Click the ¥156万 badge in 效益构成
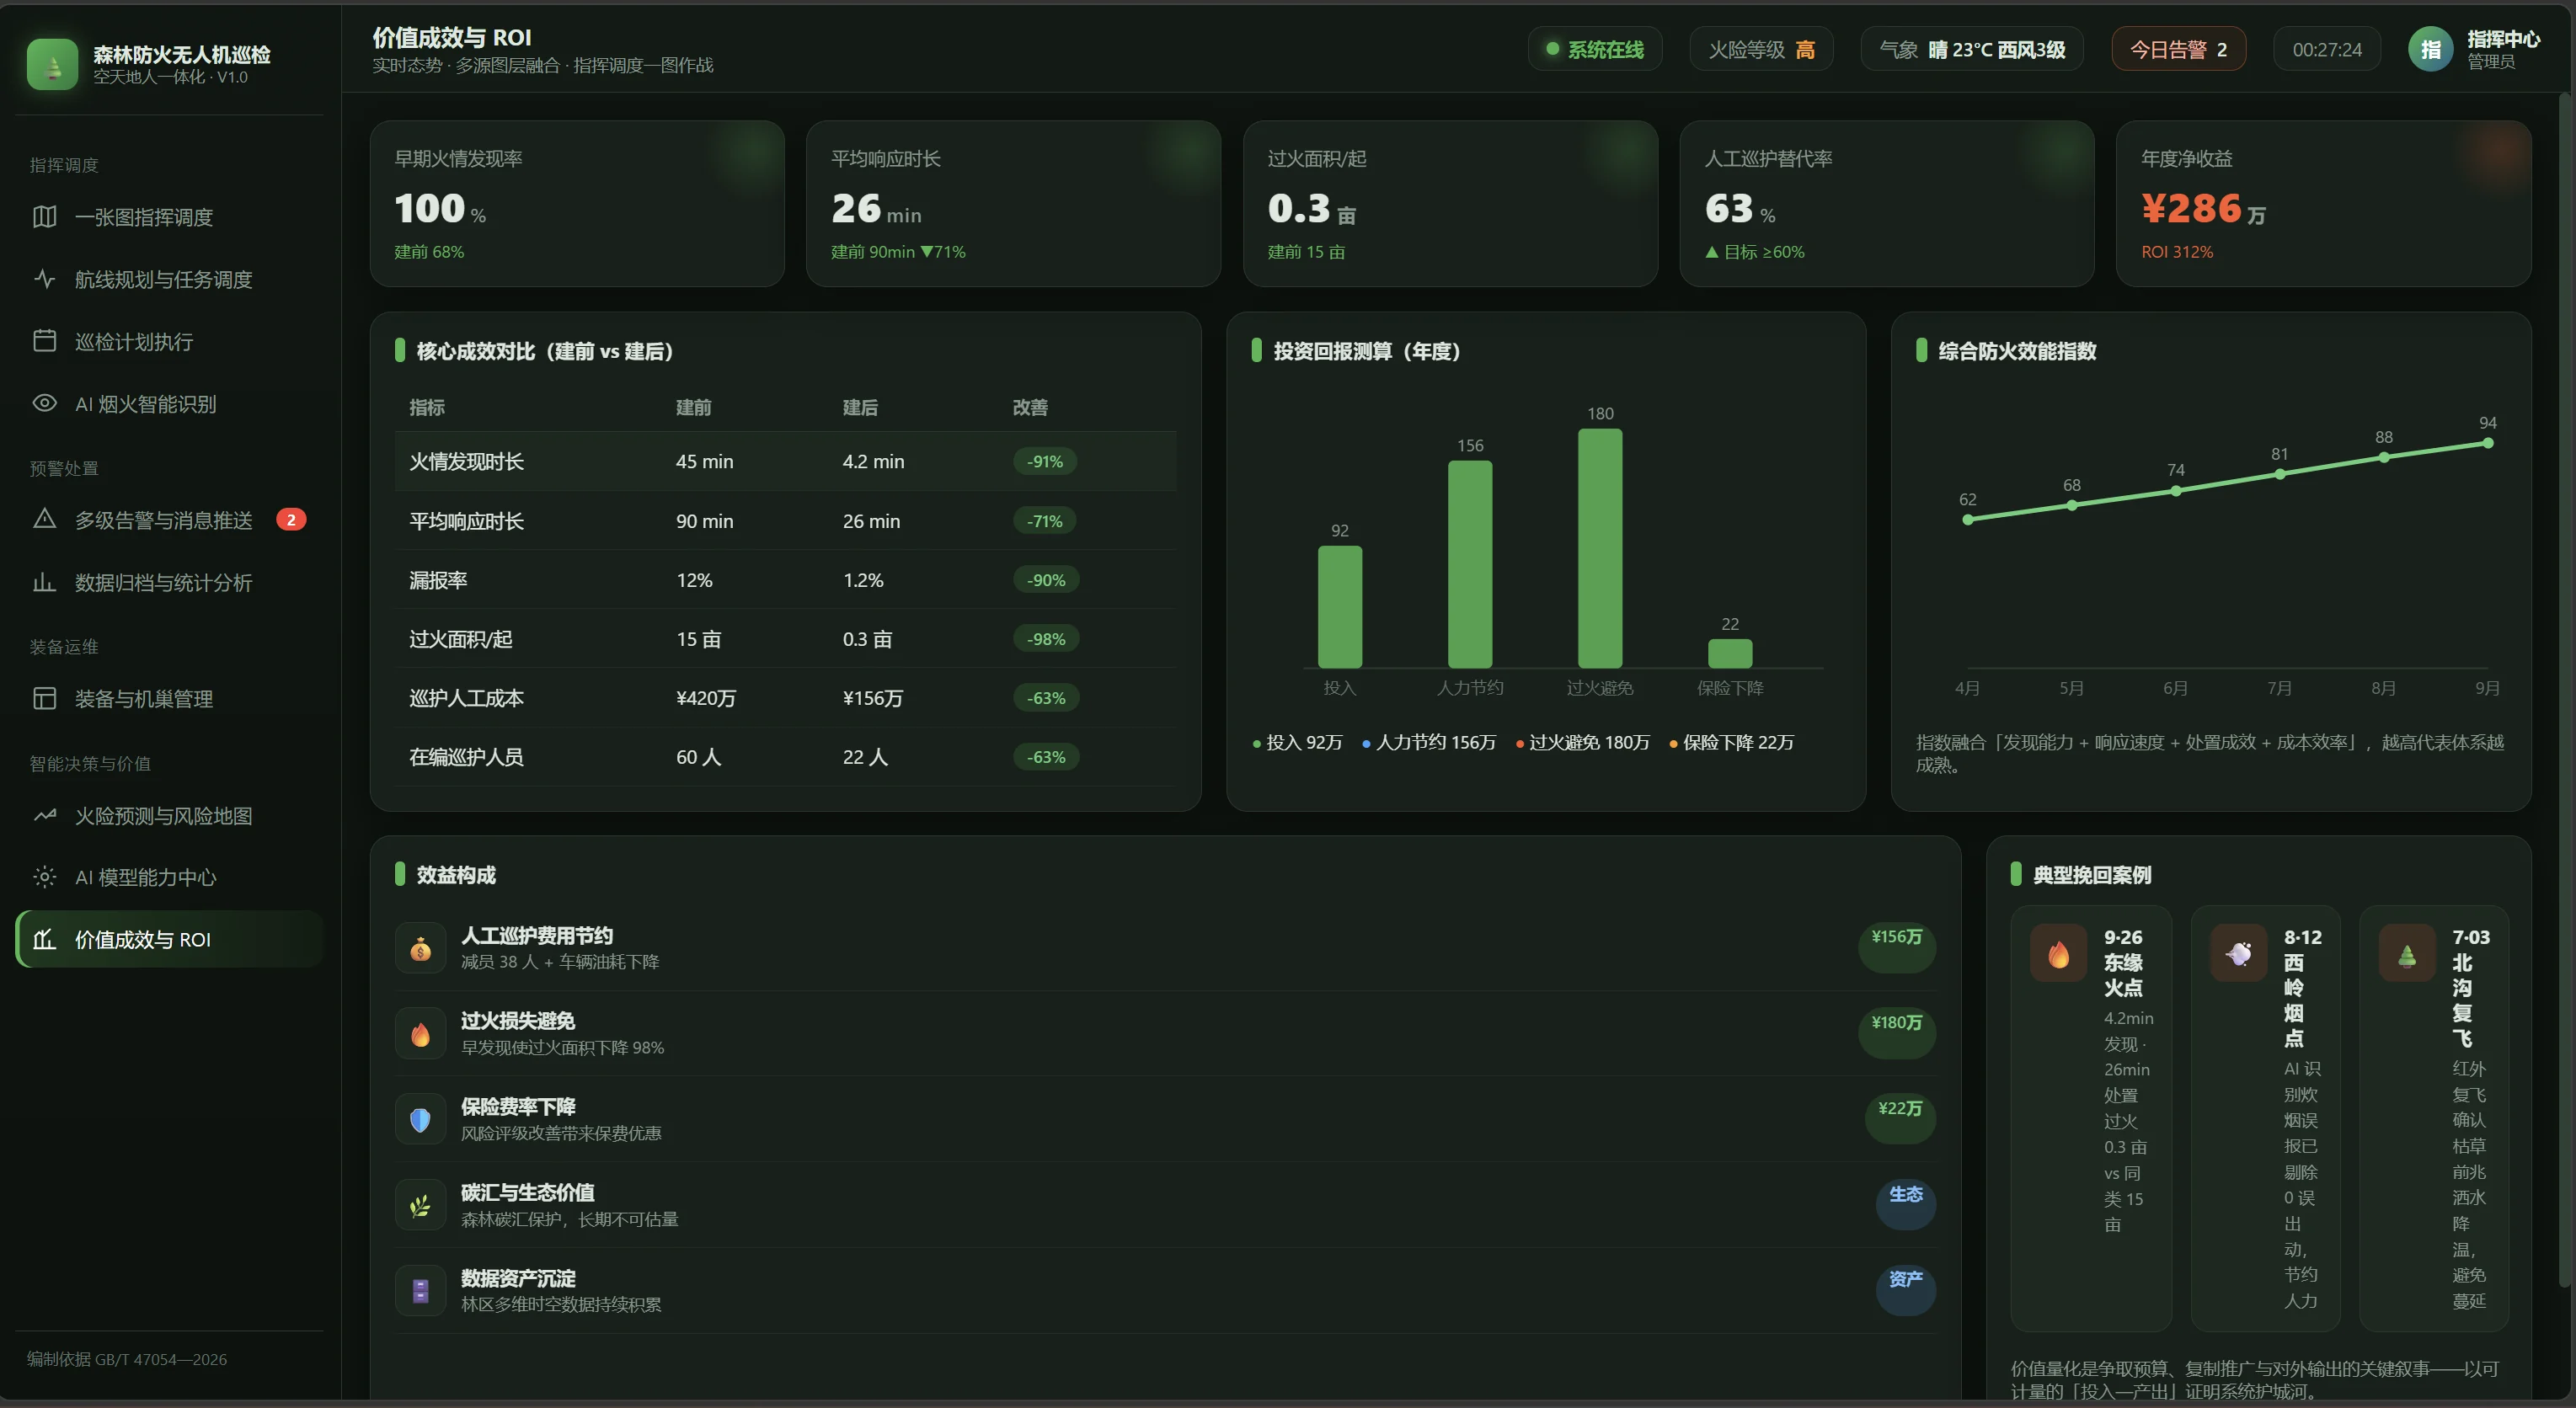Viewport: 2576px width, 1408px height. (x=1897, y=948)
